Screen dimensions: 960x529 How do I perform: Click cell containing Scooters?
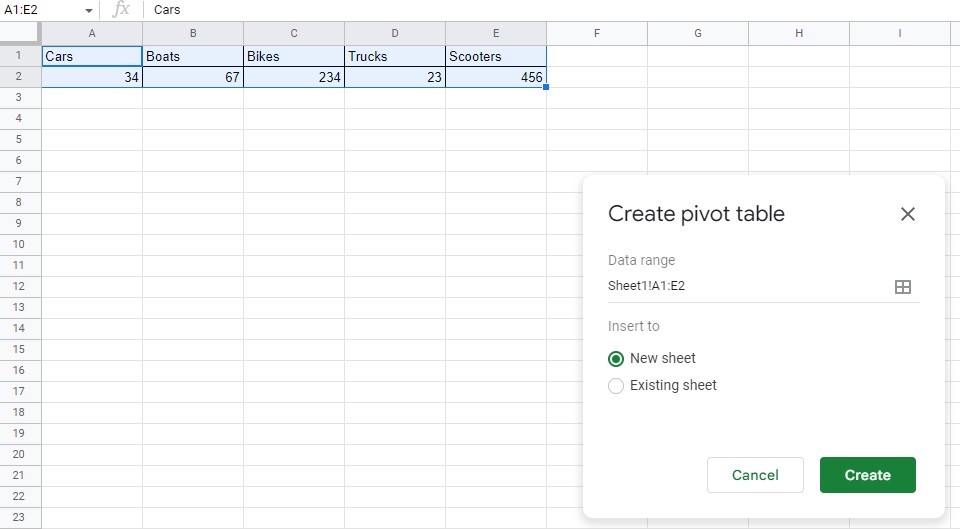[496, 56]
